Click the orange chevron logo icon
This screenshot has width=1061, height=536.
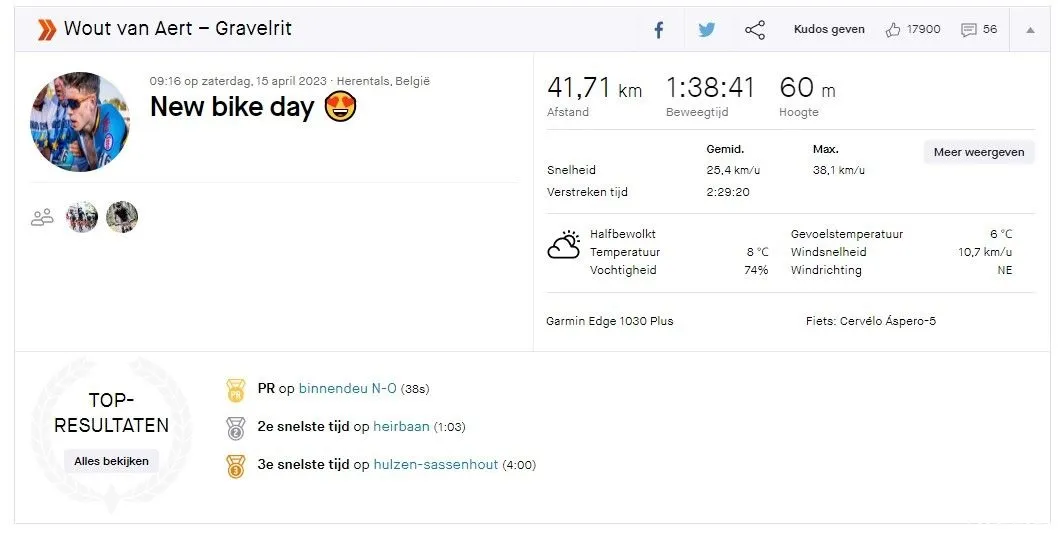(47, 29)
